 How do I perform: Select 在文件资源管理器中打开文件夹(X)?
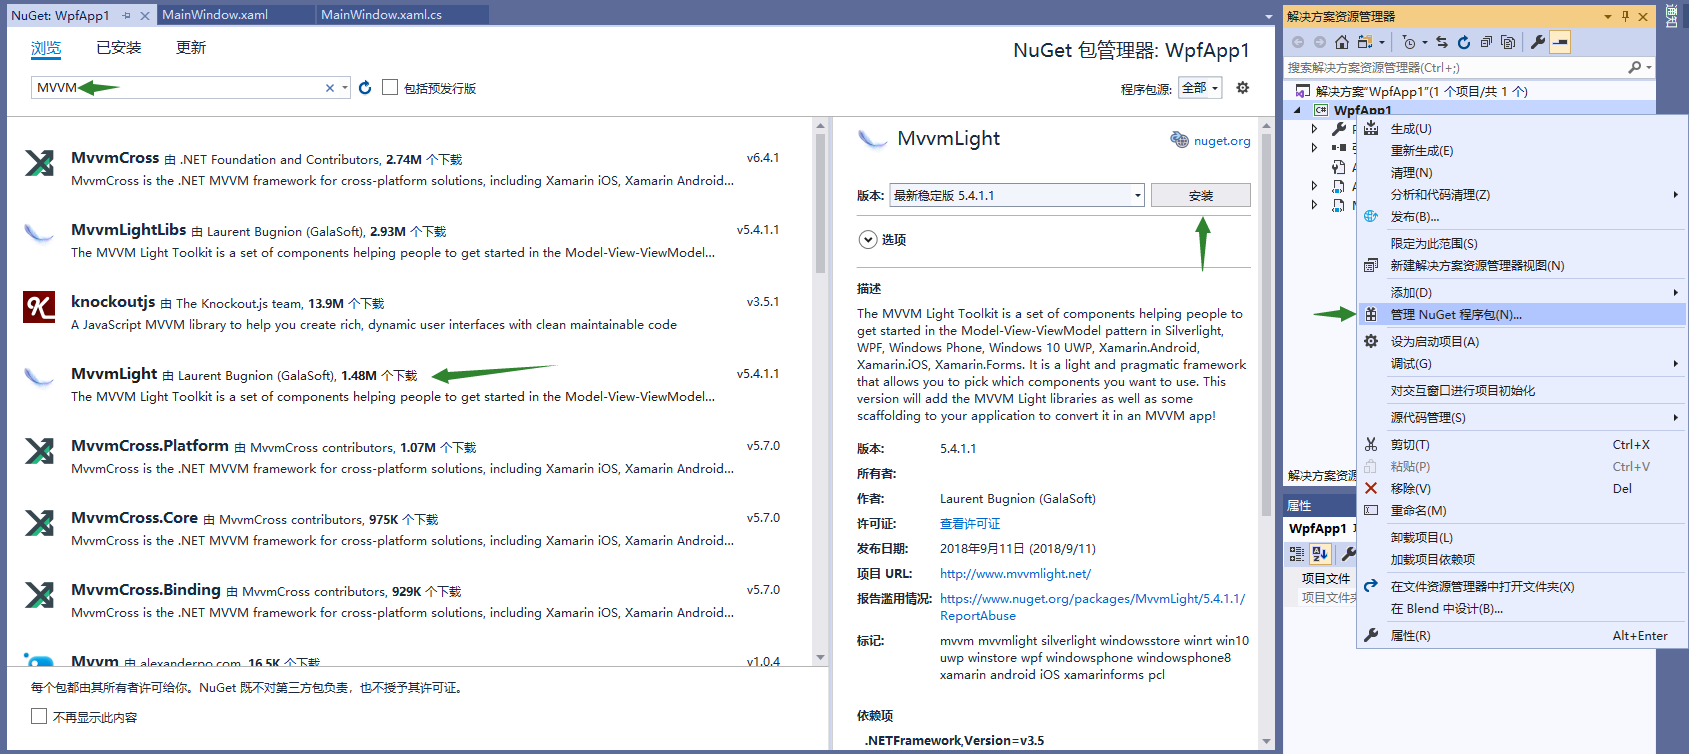1522,587
